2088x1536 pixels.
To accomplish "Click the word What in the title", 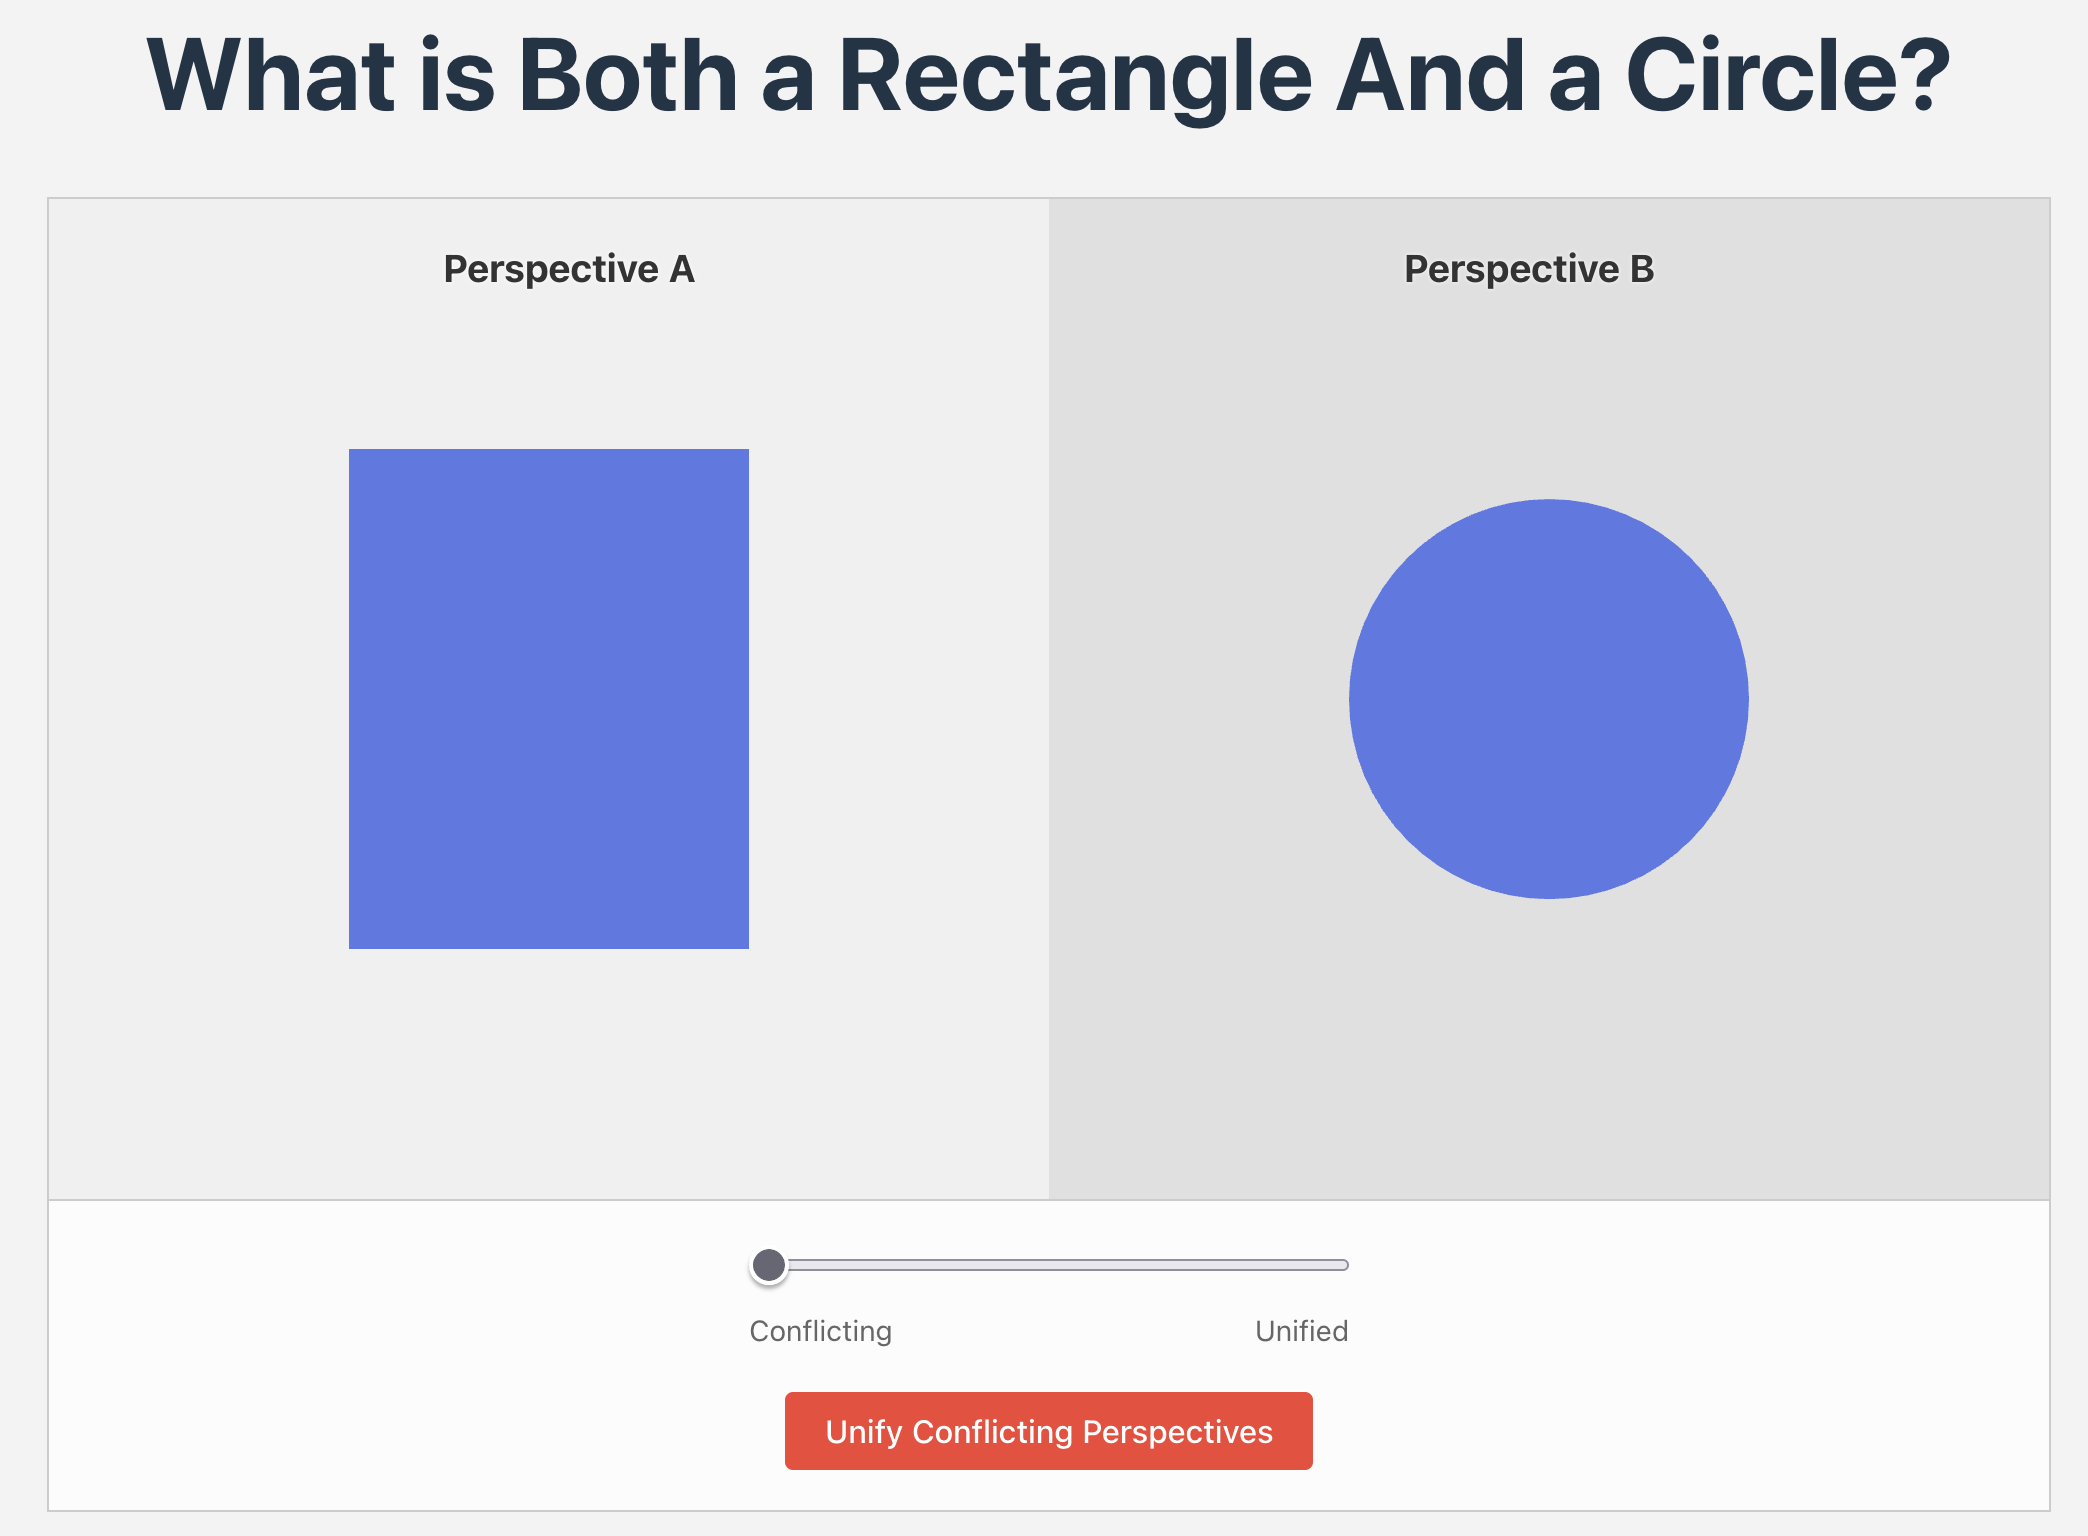I will click(x=271, y=76).
